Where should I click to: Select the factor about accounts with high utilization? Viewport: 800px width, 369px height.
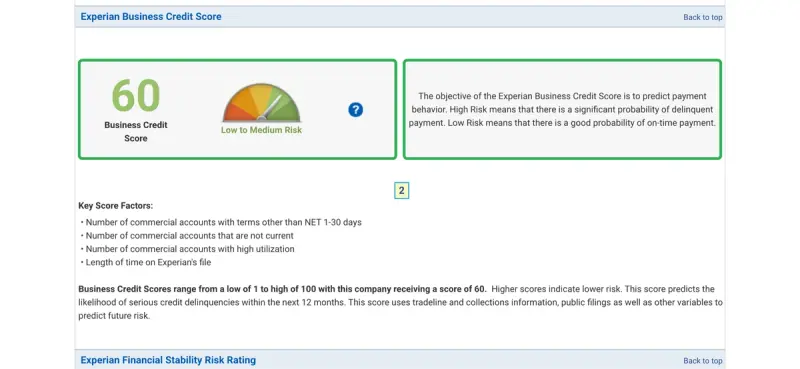pyautogui.click(x=190, y=249)
